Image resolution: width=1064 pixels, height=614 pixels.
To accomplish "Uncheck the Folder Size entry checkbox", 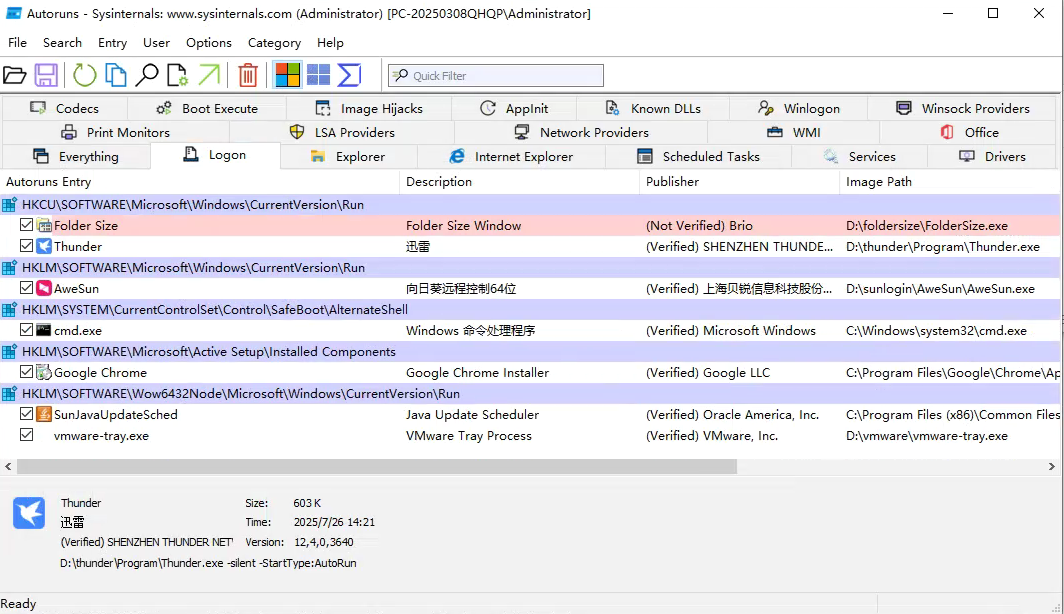I will (x=26, y=225).
